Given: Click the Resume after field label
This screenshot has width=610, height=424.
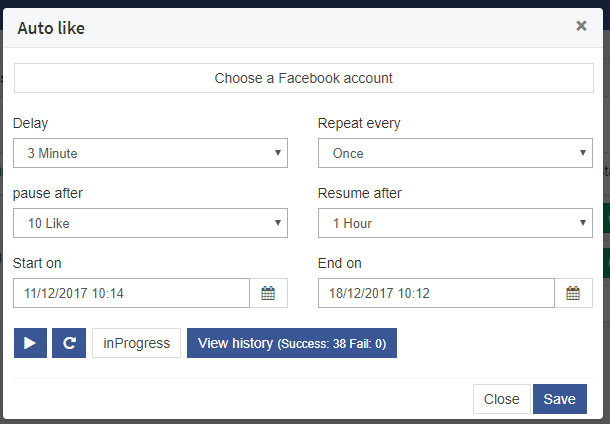Looking at the screenshot, I should coord(359,194).
